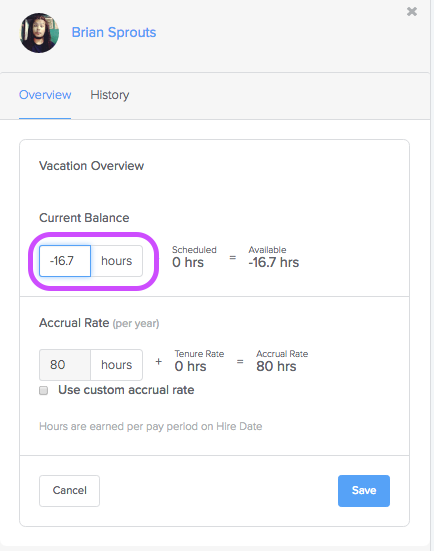434x551 pixels.
Task: Click the Available -16.7 hrs value
Action: click(x=274, y=262)
